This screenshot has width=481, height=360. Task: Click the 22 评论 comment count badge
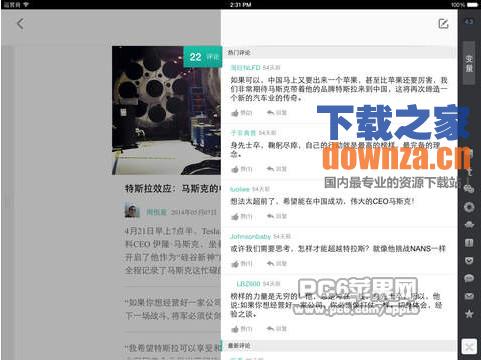[x=203, y=57]
